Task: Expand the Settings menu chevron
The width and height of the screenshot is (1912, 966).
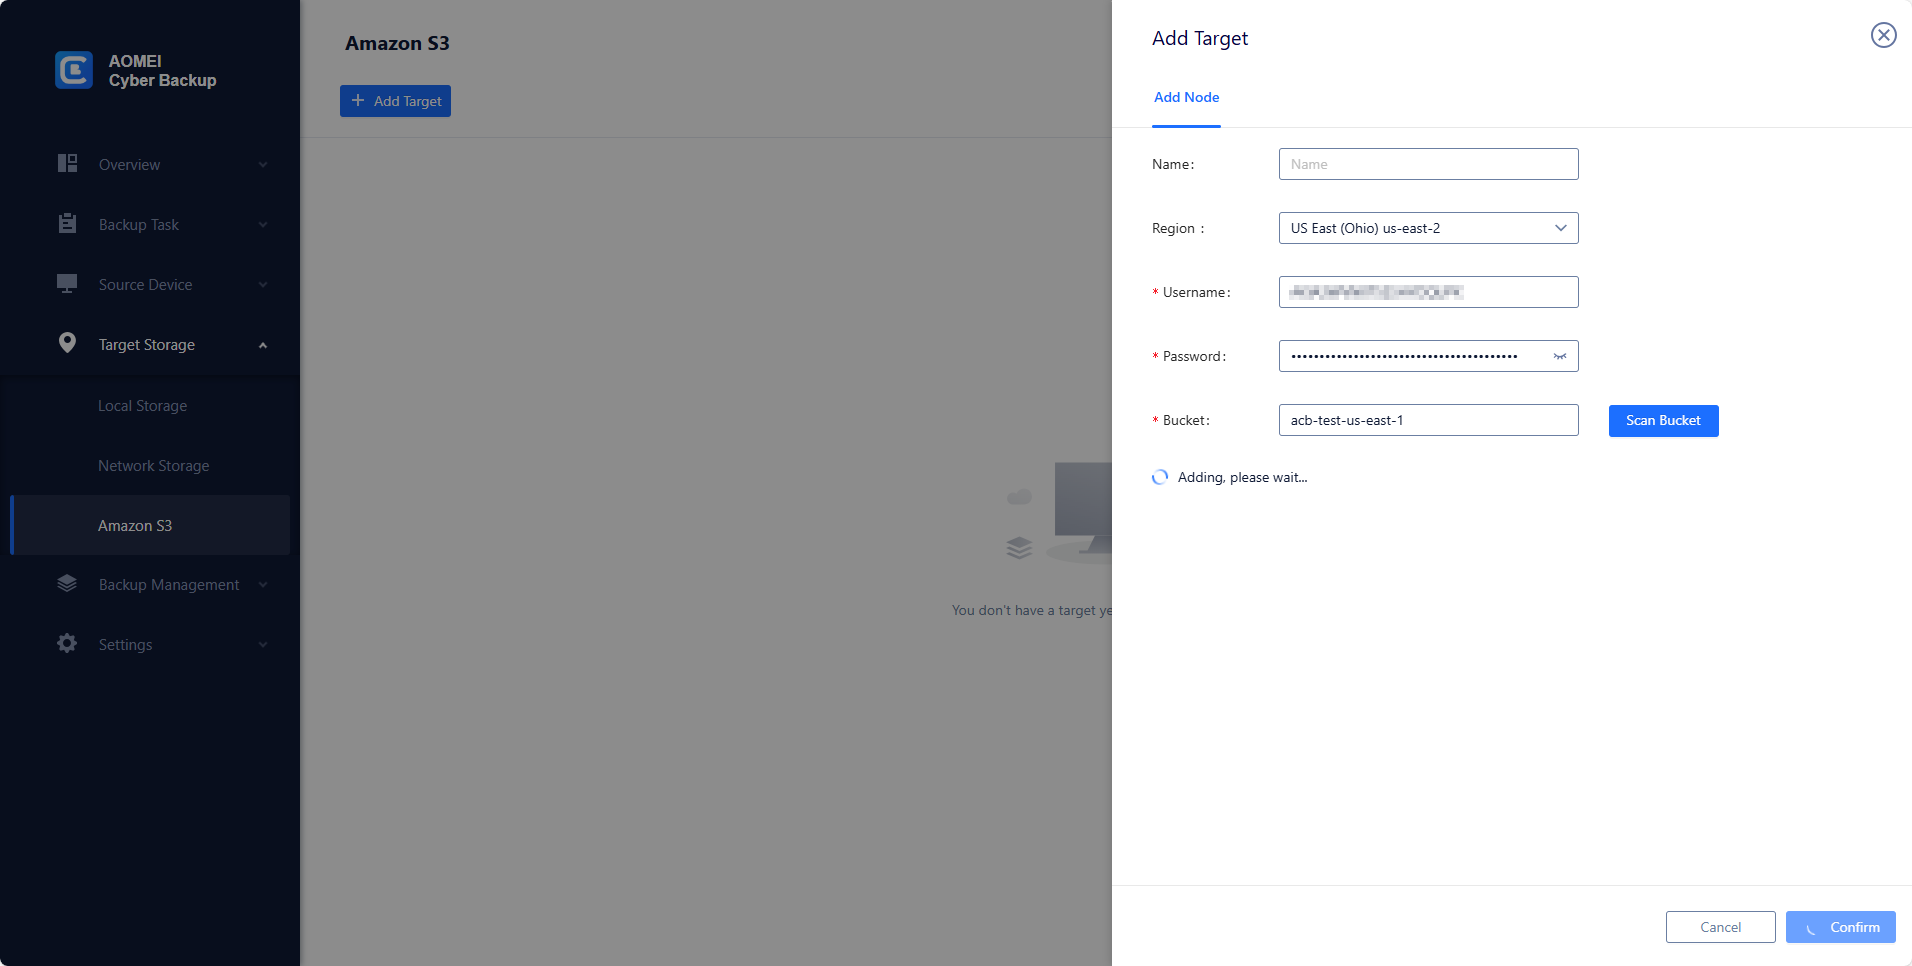Action: 263,645
